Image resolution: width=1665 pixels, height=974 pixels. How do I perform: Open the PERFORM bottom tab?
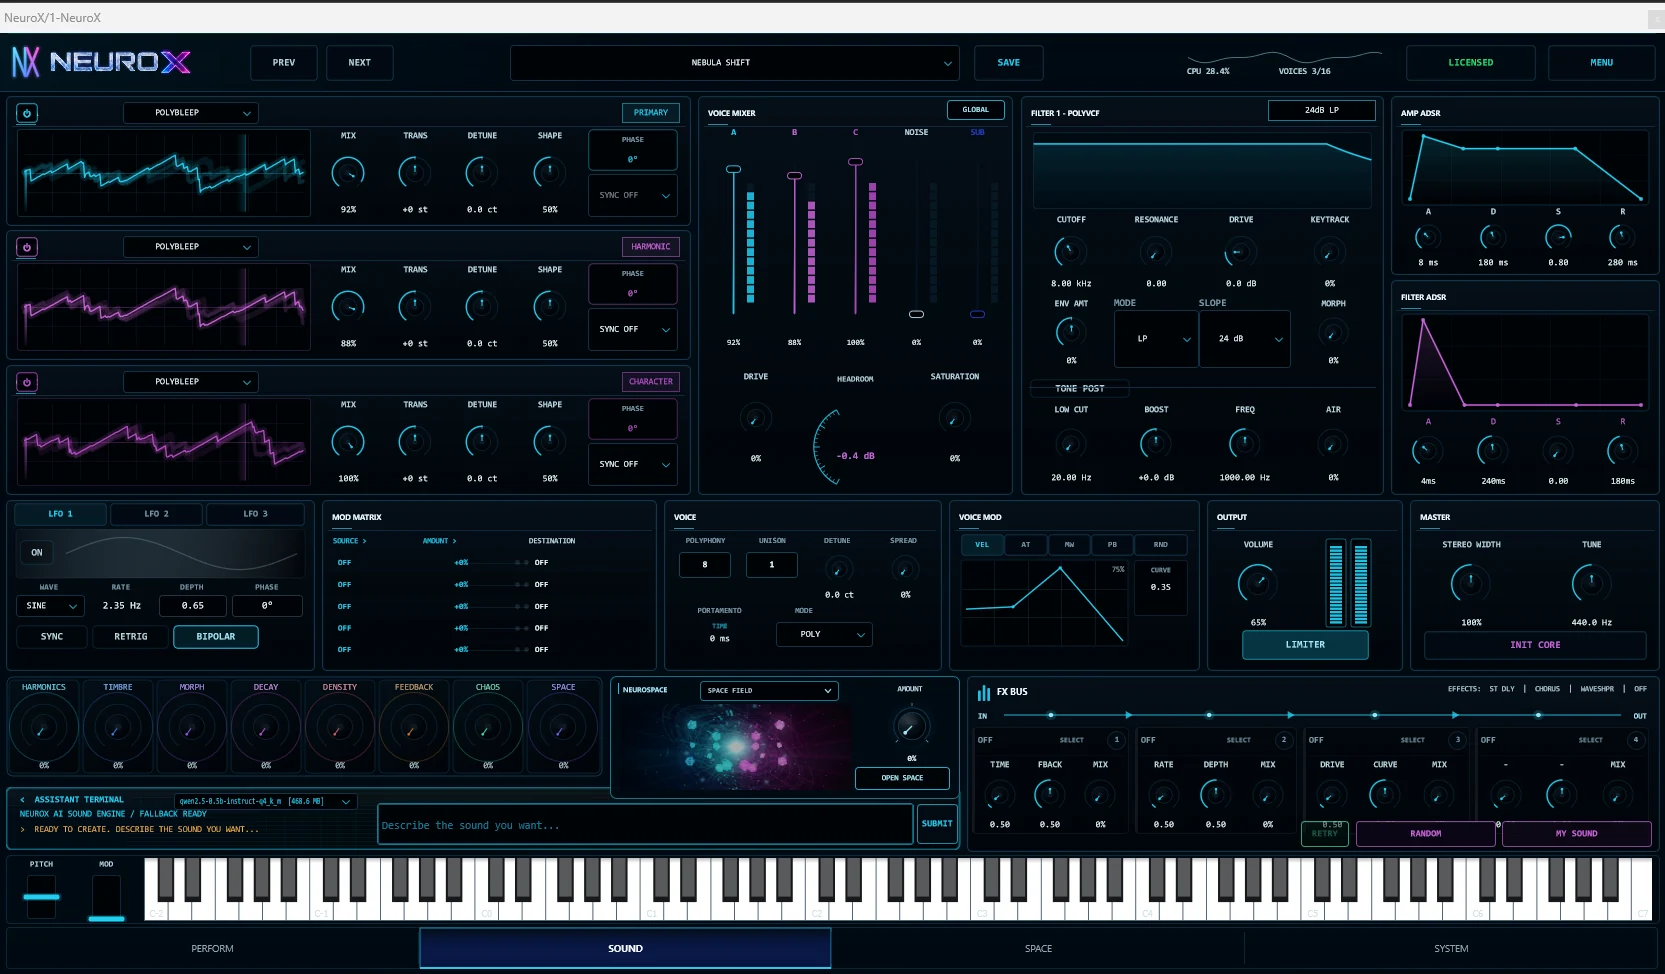tap(213, 949)
